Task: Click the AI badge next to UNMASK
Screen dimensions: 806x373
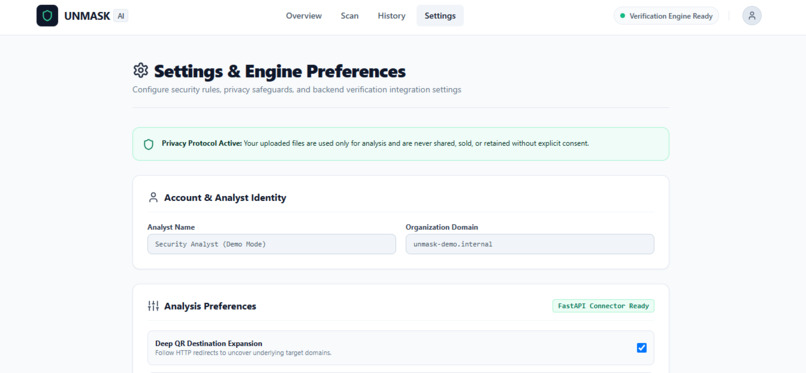Action: pyautogui.click(x=121, y=16)
